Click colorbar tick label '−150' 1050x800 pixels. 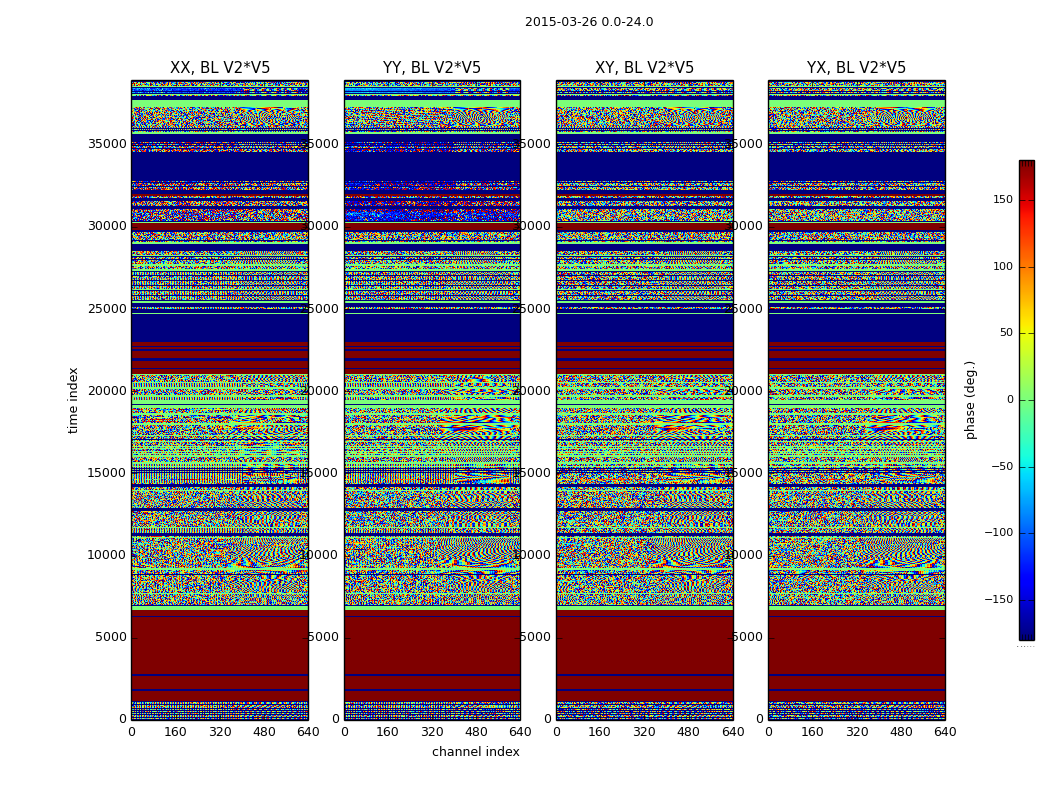[998, 600]
